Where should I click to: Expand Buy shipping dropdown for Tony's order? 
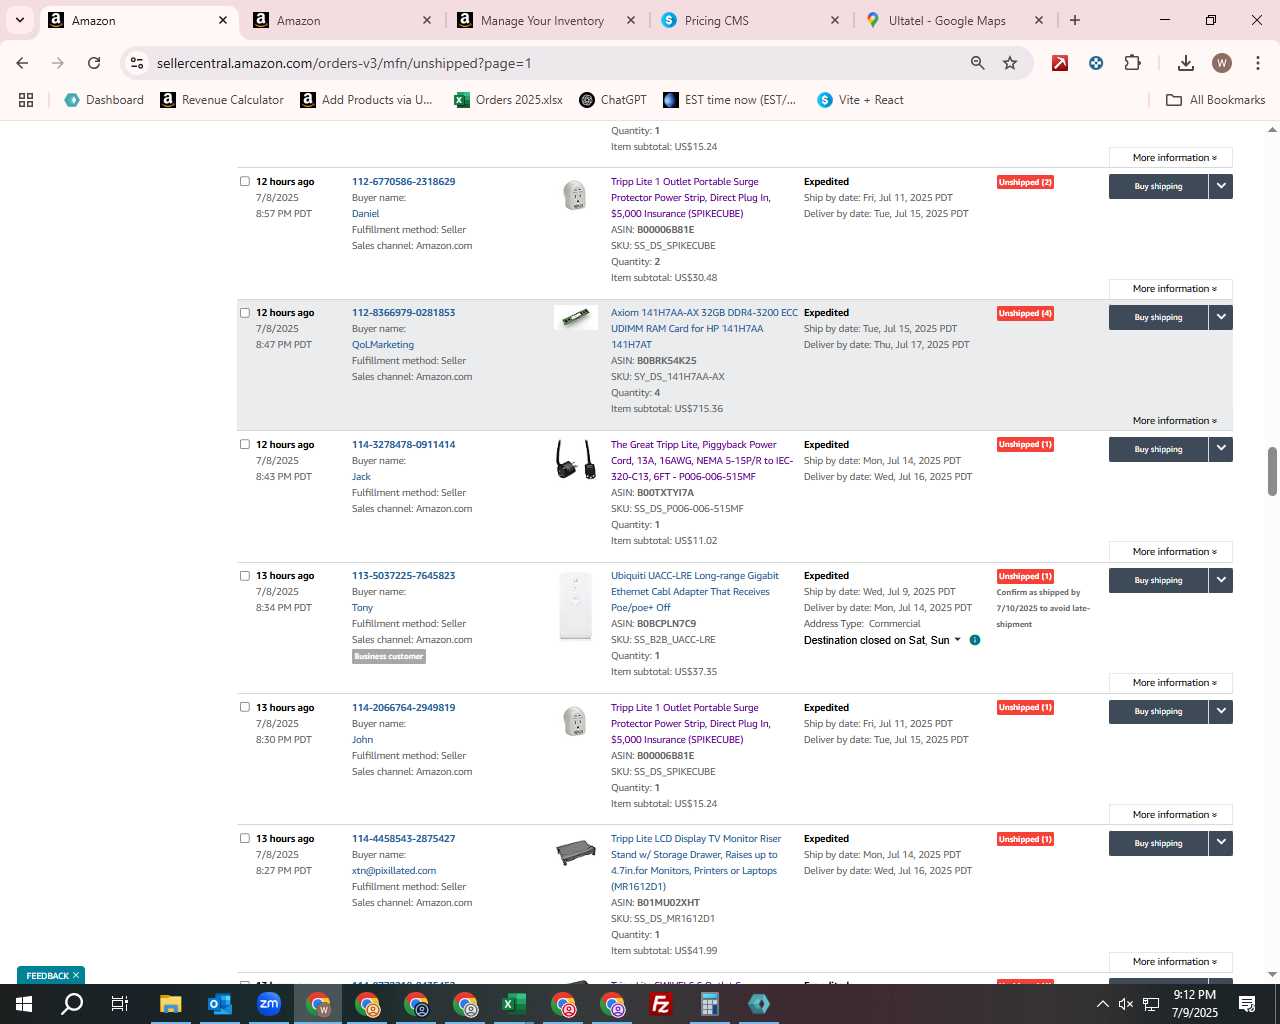click(1221, 580)
